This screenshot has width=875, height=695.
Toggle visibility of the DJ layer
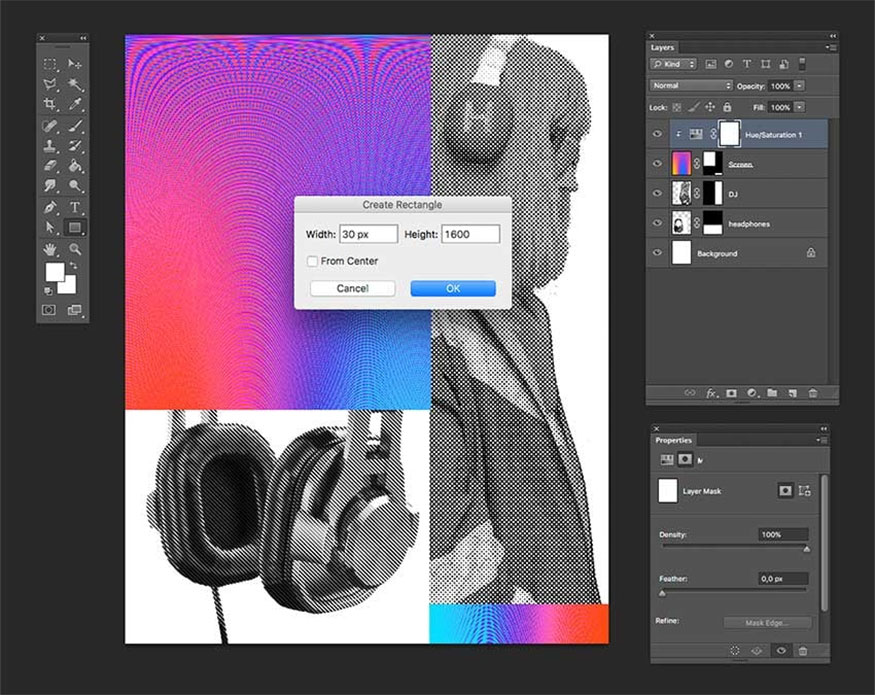click(x=657, y=194)
